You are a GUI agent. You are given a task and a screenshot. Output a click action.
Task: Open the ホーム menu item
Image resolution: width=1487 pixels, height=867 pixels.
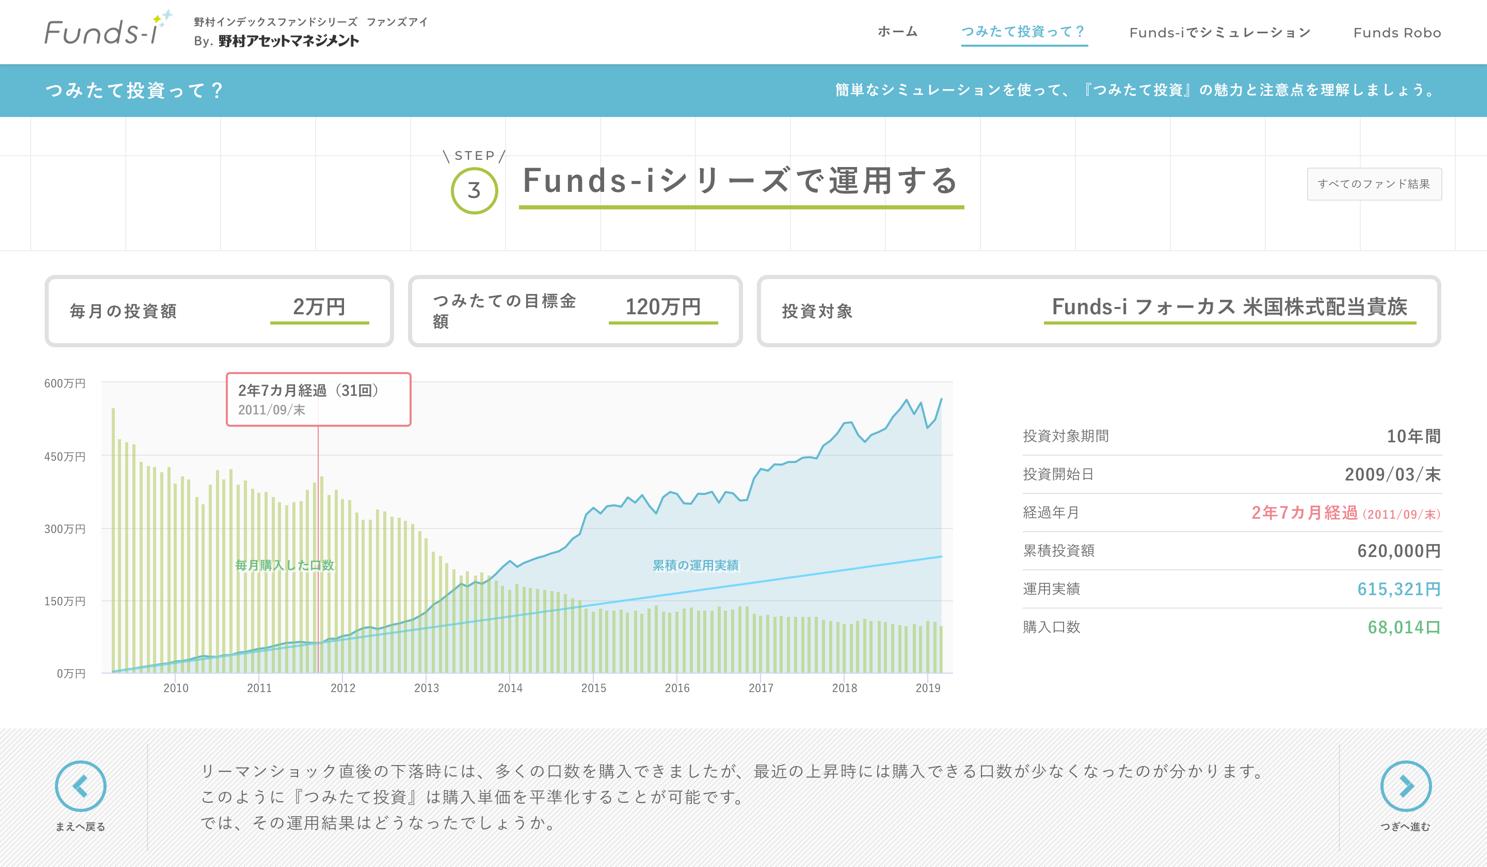(x=897, y=32)
